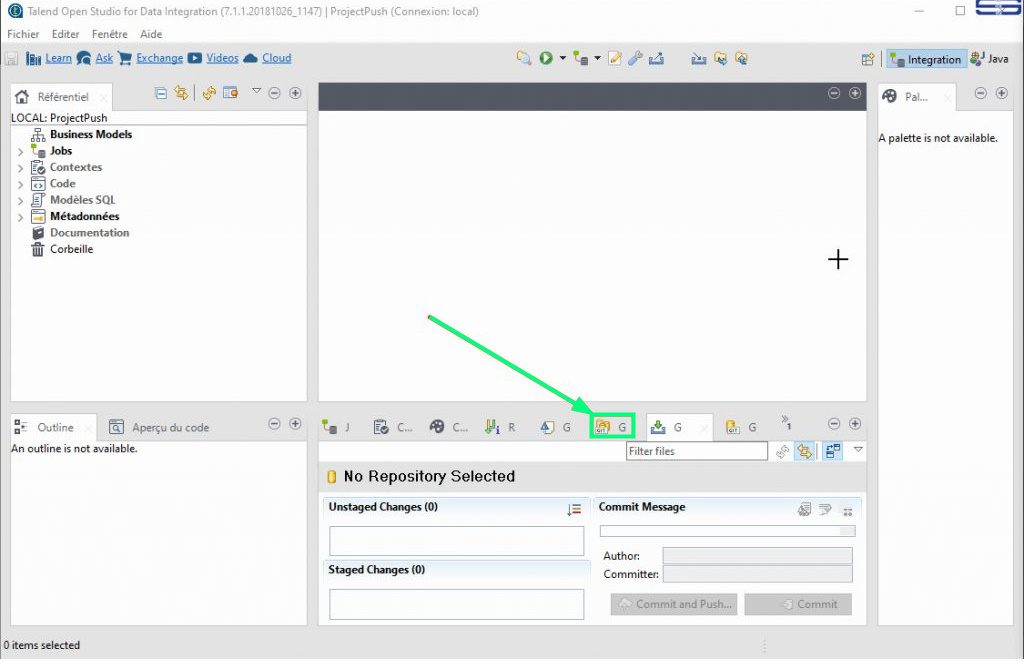Screen dimensions: 1024x662
Task: Open the Référentiel view menu triangle
Action: [x=257, y=91]
